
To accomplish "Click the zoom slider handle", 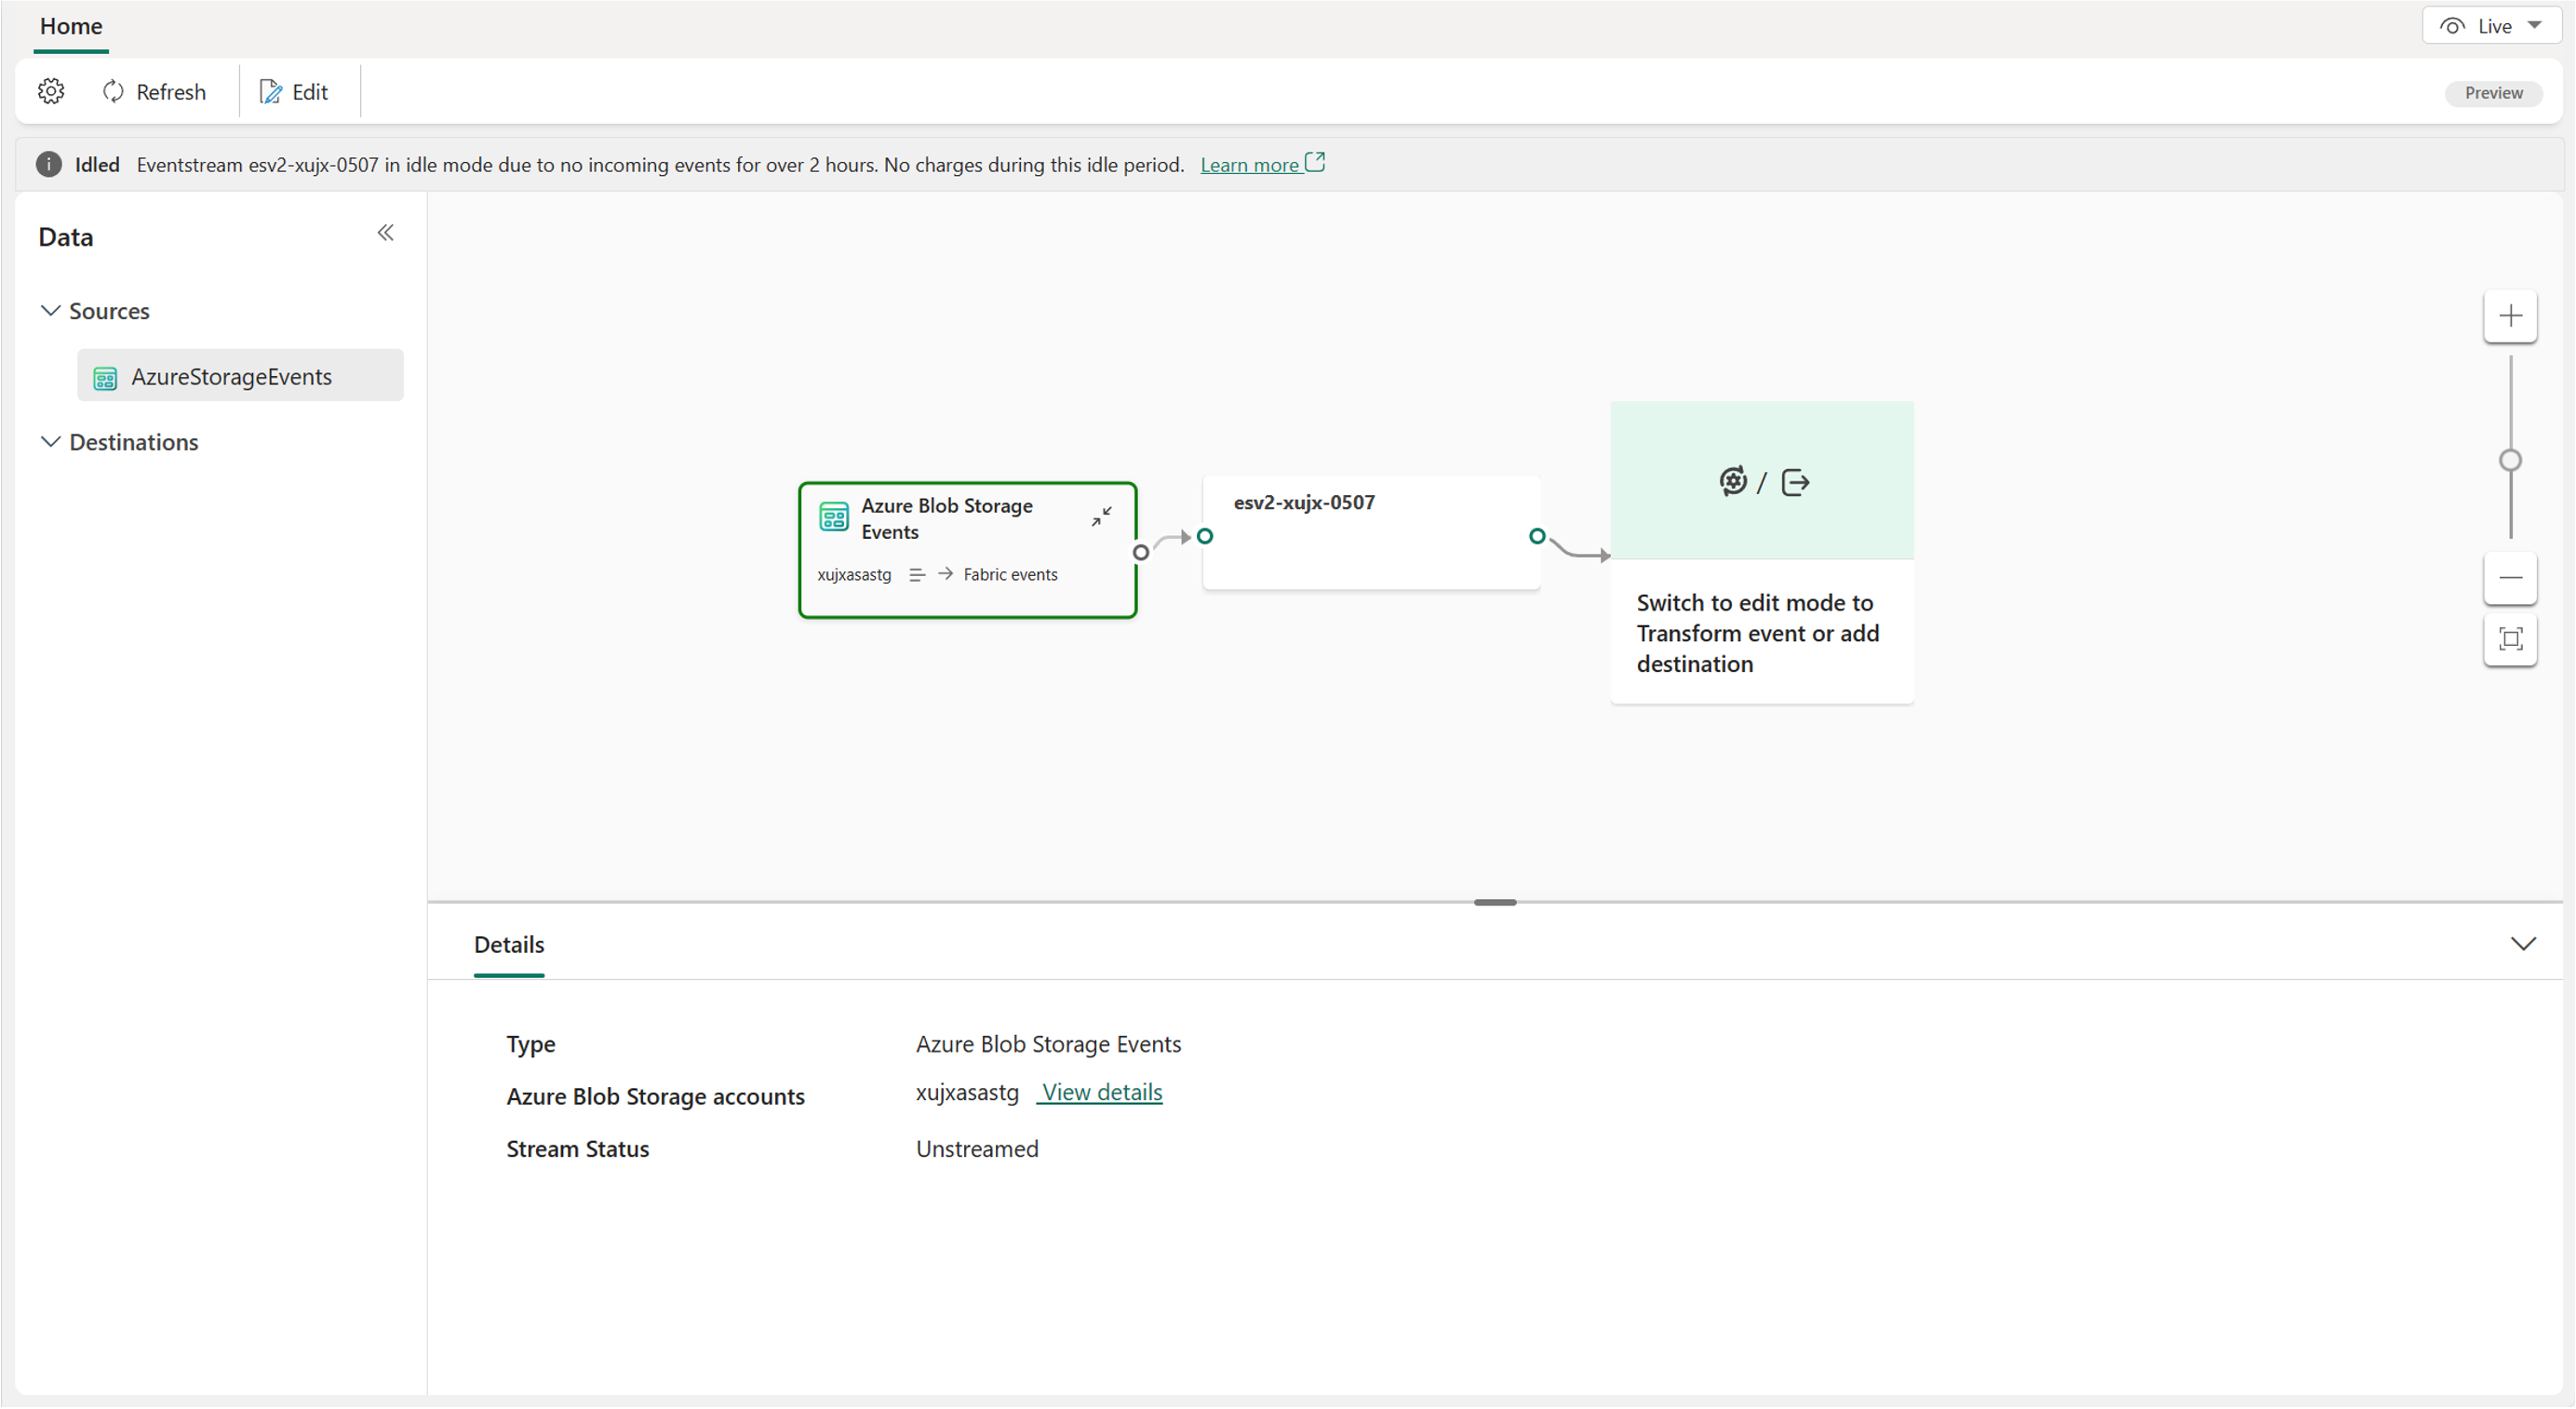I will [x=2510, y=461].
